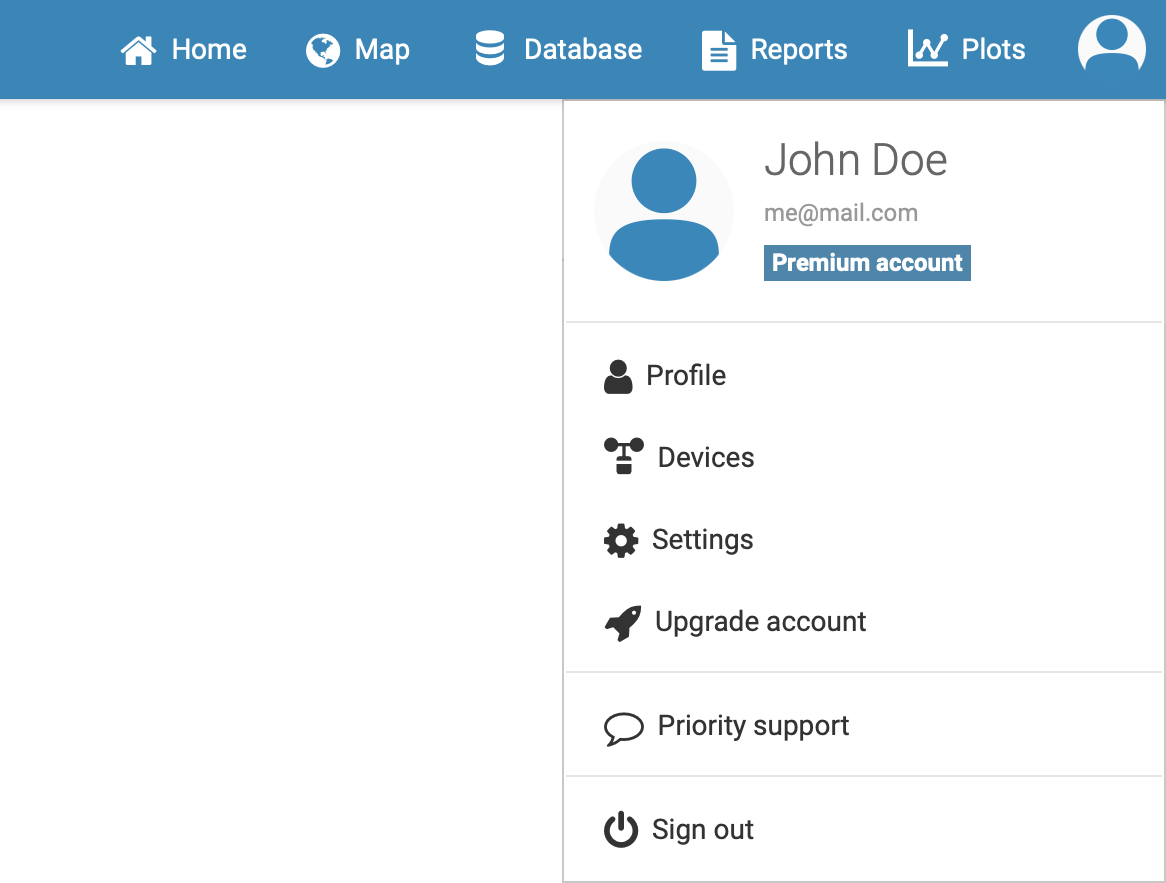
Task: Go to Home in the navigation bar
Action: pyautogui.click(x=184, y=50)
